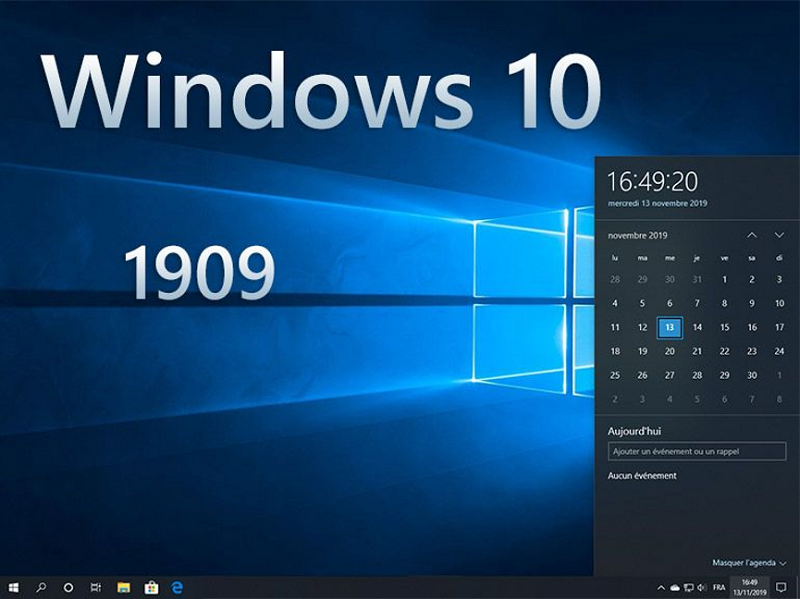Launch Microsoft Edge from the taskbar
The width and height of the screenshot is (800, 599).
178,587
